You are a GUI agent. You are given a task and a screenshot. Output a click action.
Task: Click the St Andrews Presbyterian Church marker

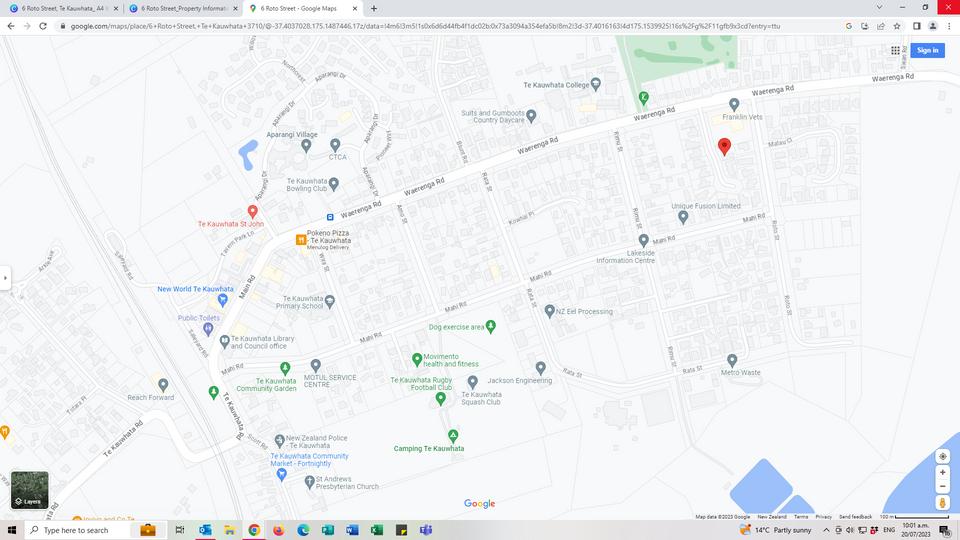(310, 482)
